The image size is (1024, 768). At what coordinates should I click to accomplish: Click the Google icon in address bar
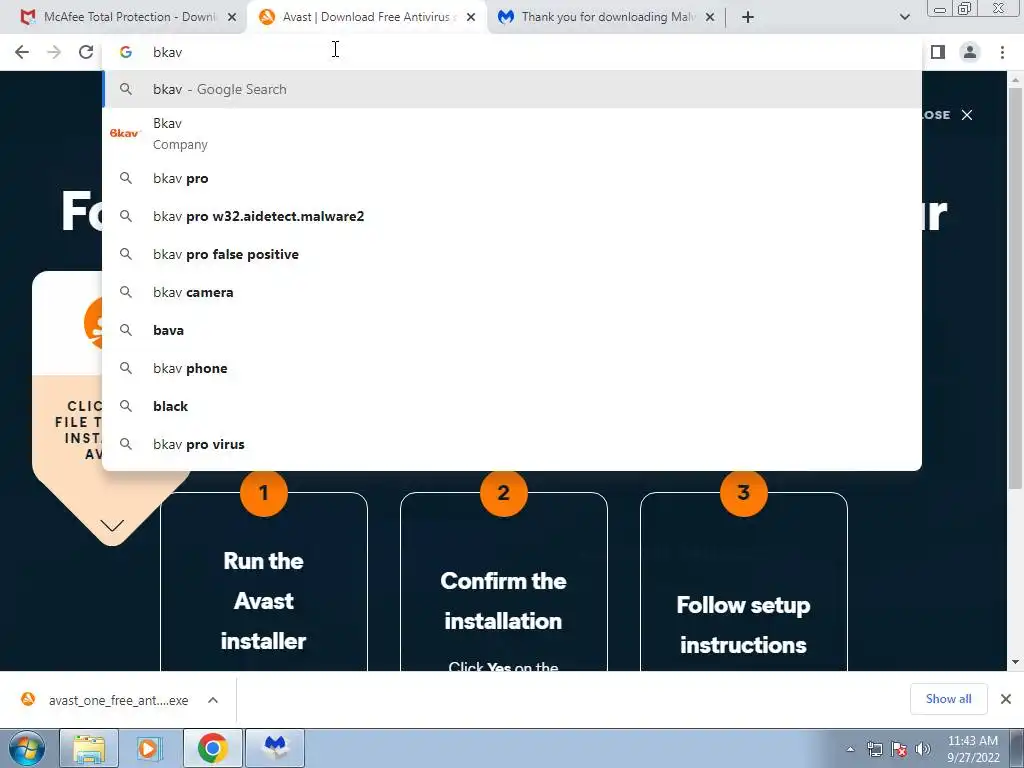coord(125,52)
